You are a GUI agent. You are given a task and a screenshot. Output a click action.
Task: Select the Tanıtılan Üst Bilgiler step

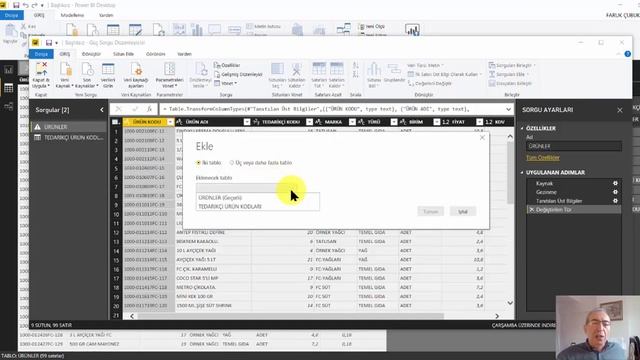coord(559,201)
